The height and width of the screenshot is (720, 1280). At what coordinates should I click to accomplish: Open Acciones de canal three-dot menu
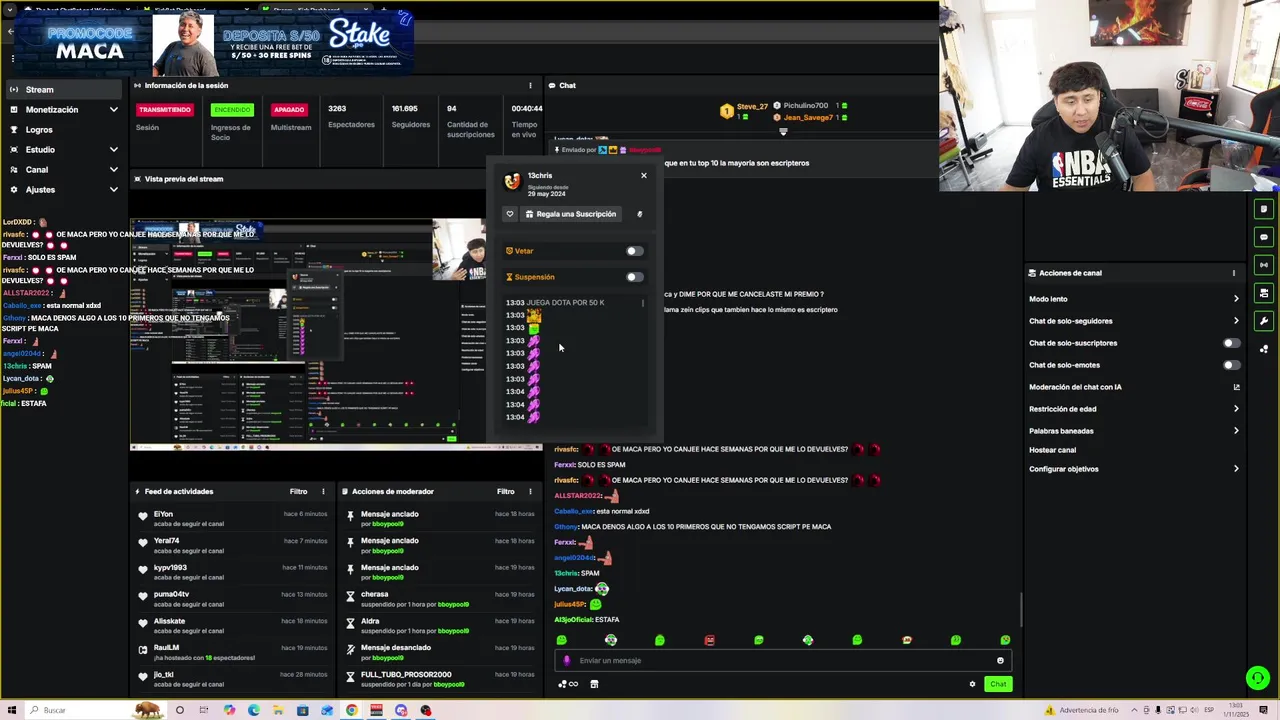pyautogui.click(x=1234, y=273)
